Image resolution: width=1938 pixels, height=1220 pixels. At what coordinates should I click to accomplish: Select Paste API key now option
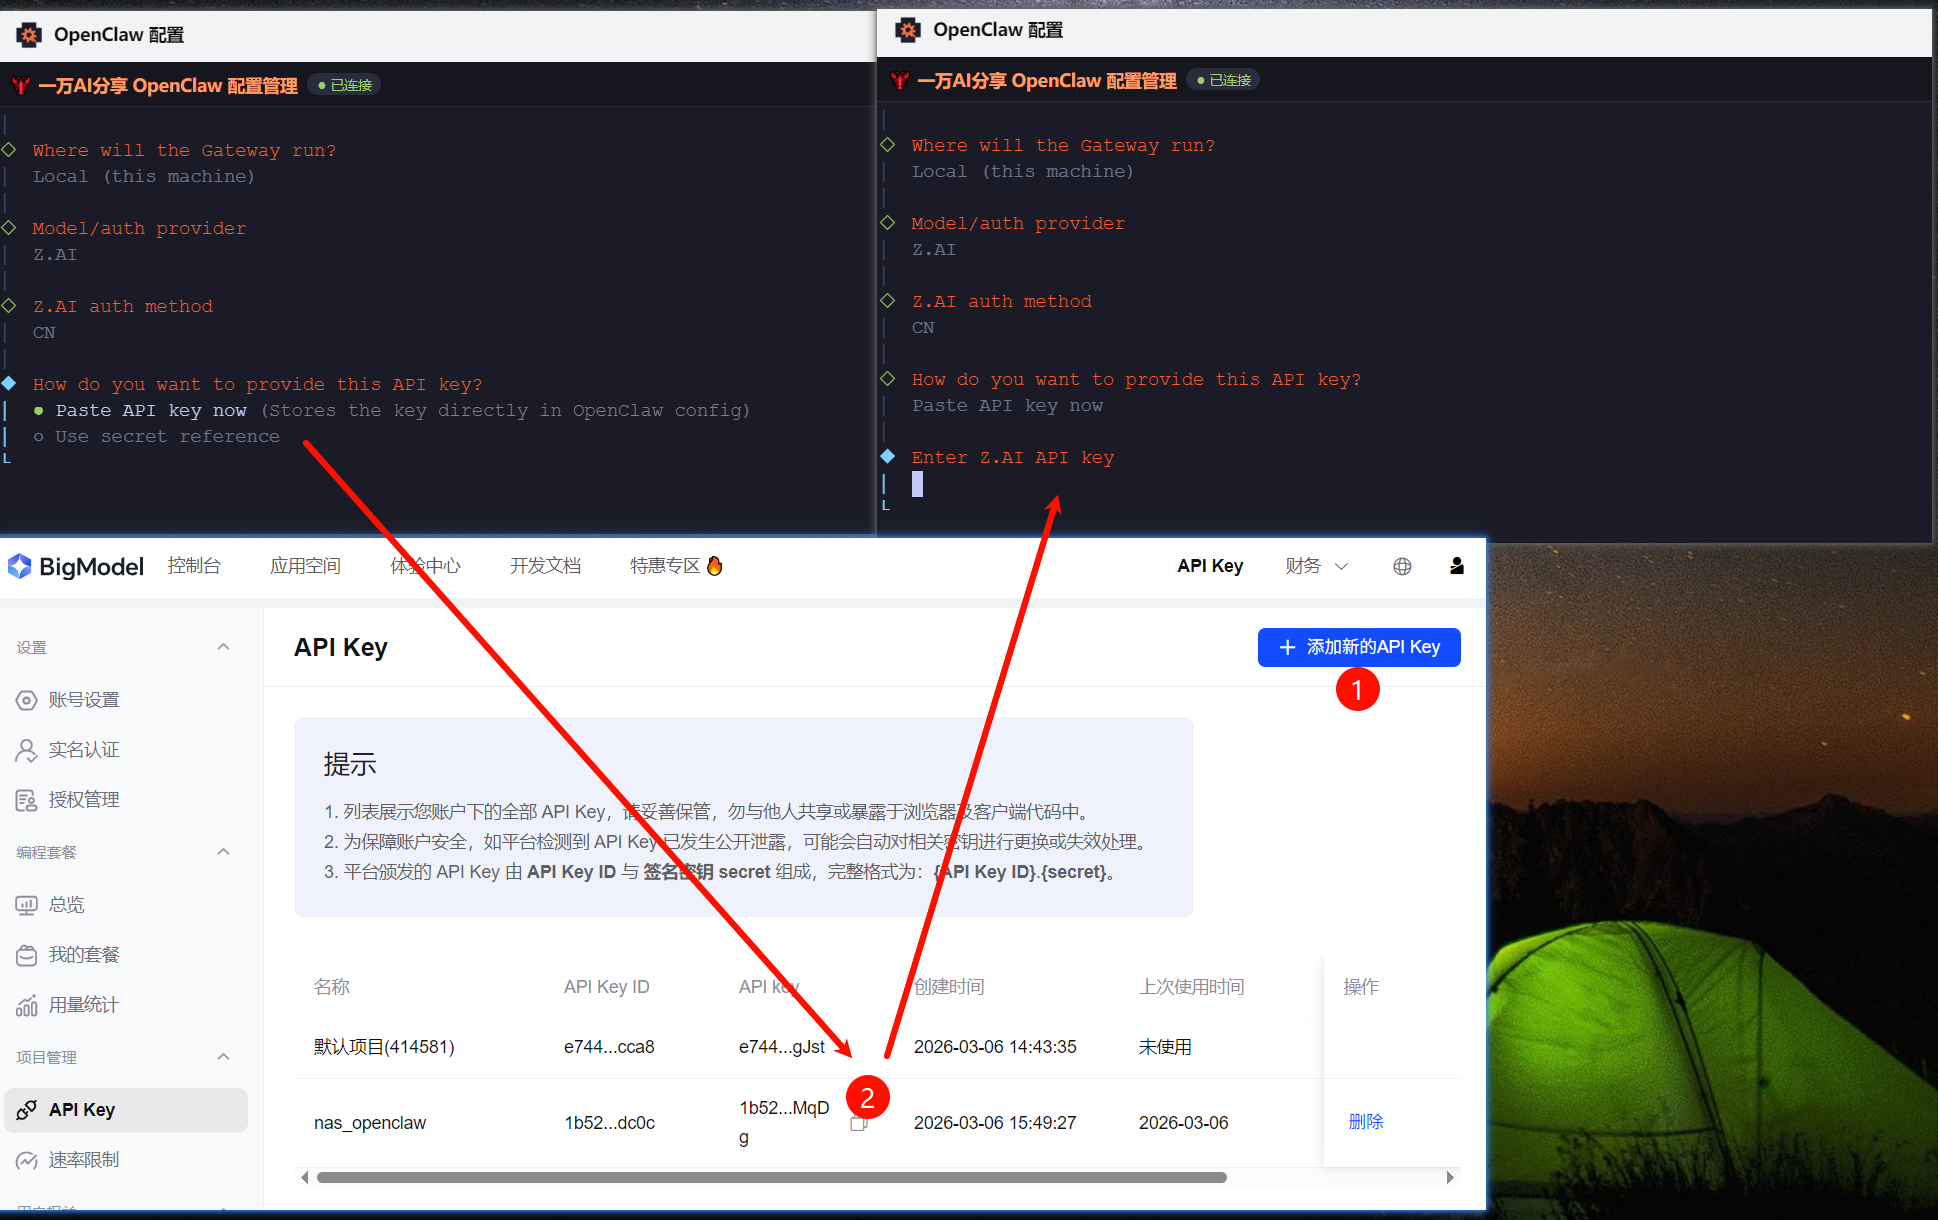[x=150, y=411]
